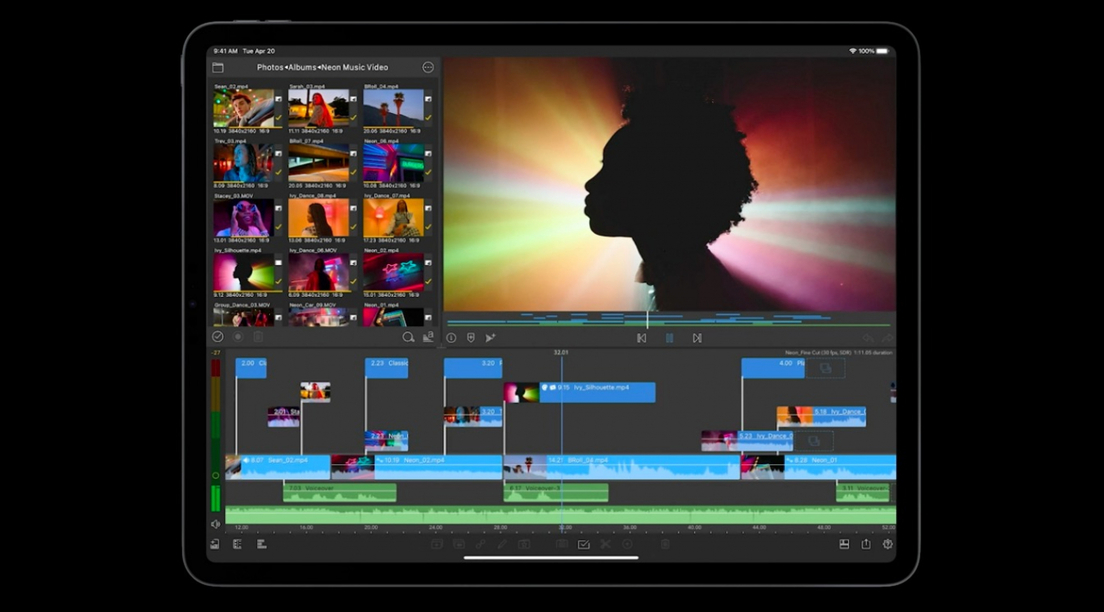Click the marker shield icon below preview
The image size is (1104, 612).
pyautogui.click(x=471, y=338)
